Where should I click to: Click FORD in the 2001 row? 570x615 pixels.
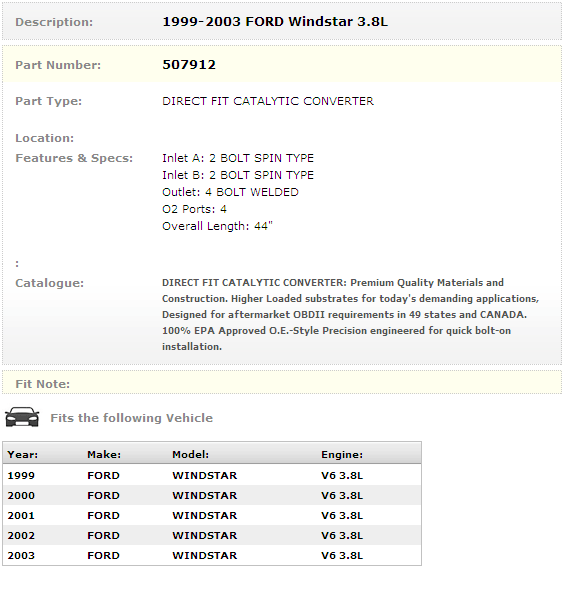pos(103,515)
